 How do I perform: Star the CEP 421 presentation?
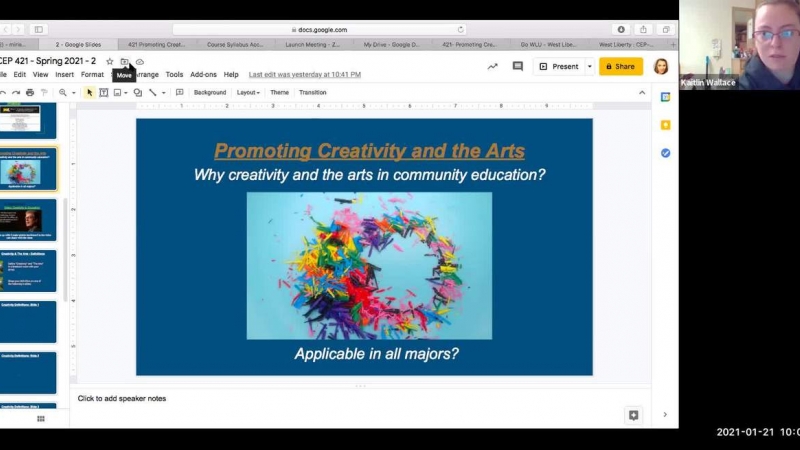point(110,61)
